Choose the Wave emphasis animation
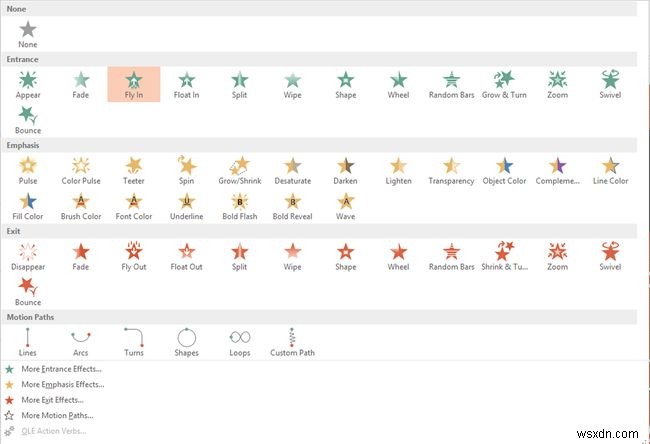This screenshot has width=650, height=444. 346,206
